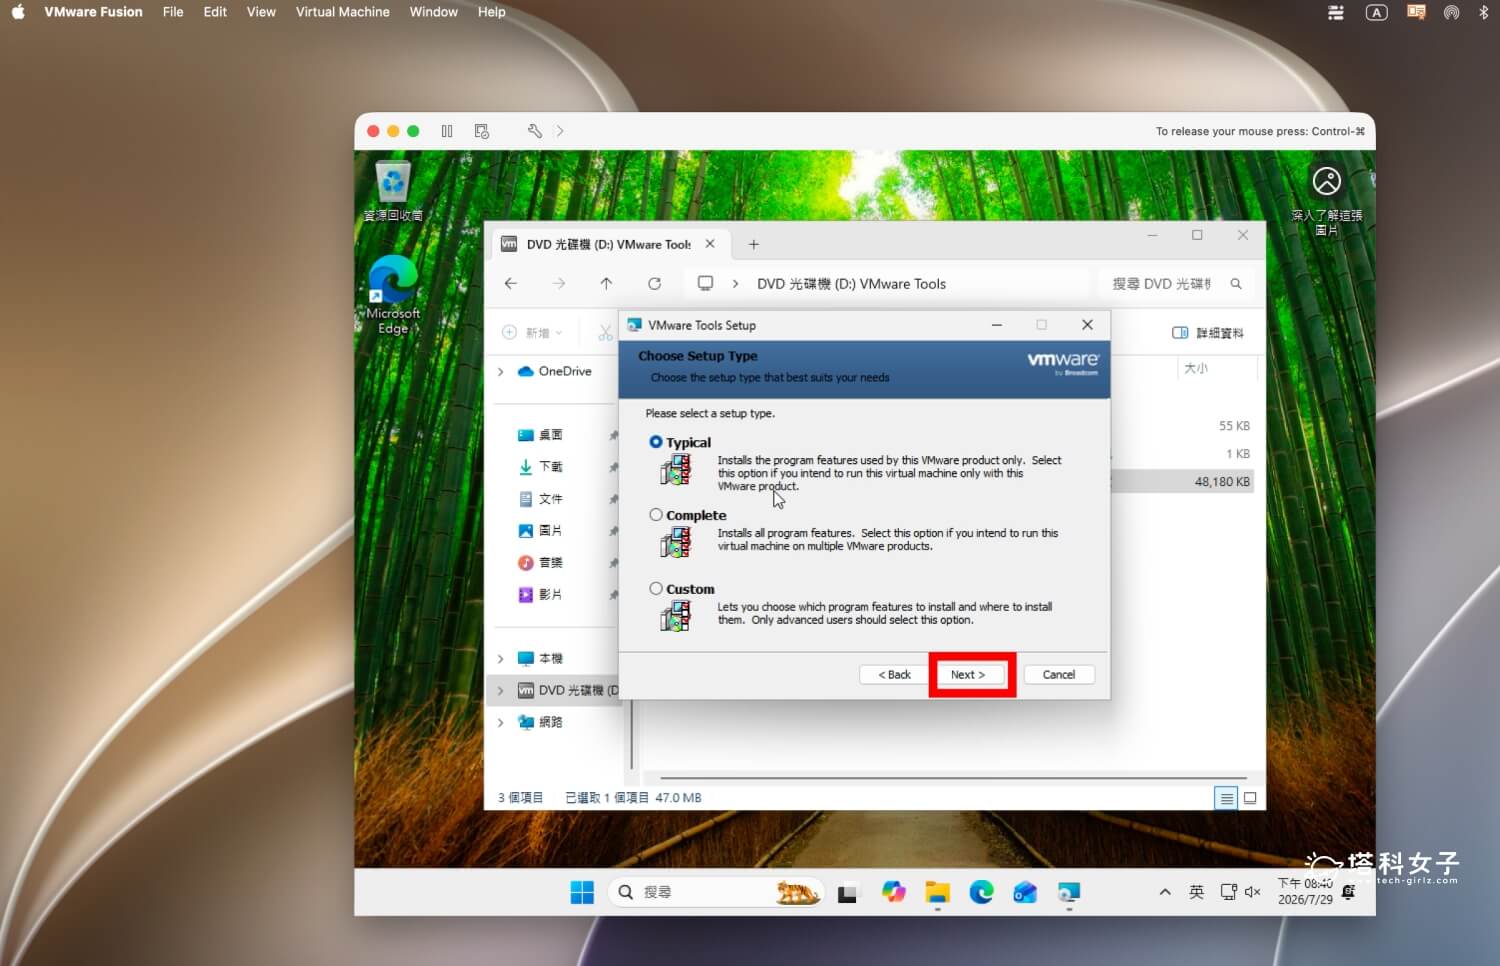Select OneDrive in the navigation pane
Image resolution: width=1500 pixels, height=966 pixels.
pyautogui.click(x=555, y=371)
